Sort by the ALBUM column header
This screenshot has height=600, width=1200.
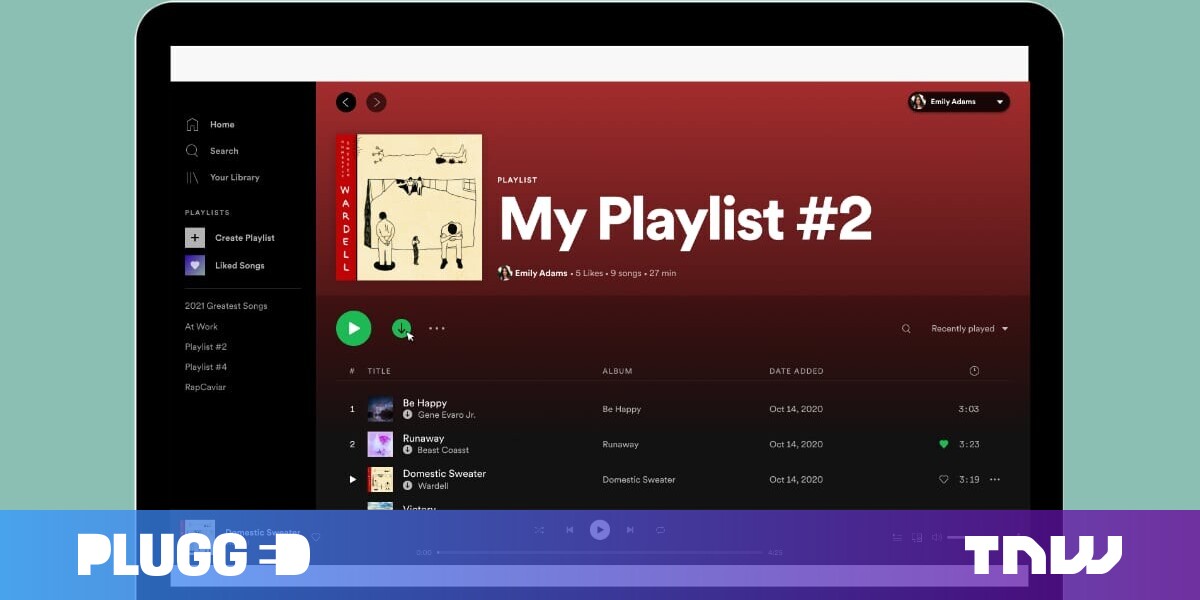point(616,371)
